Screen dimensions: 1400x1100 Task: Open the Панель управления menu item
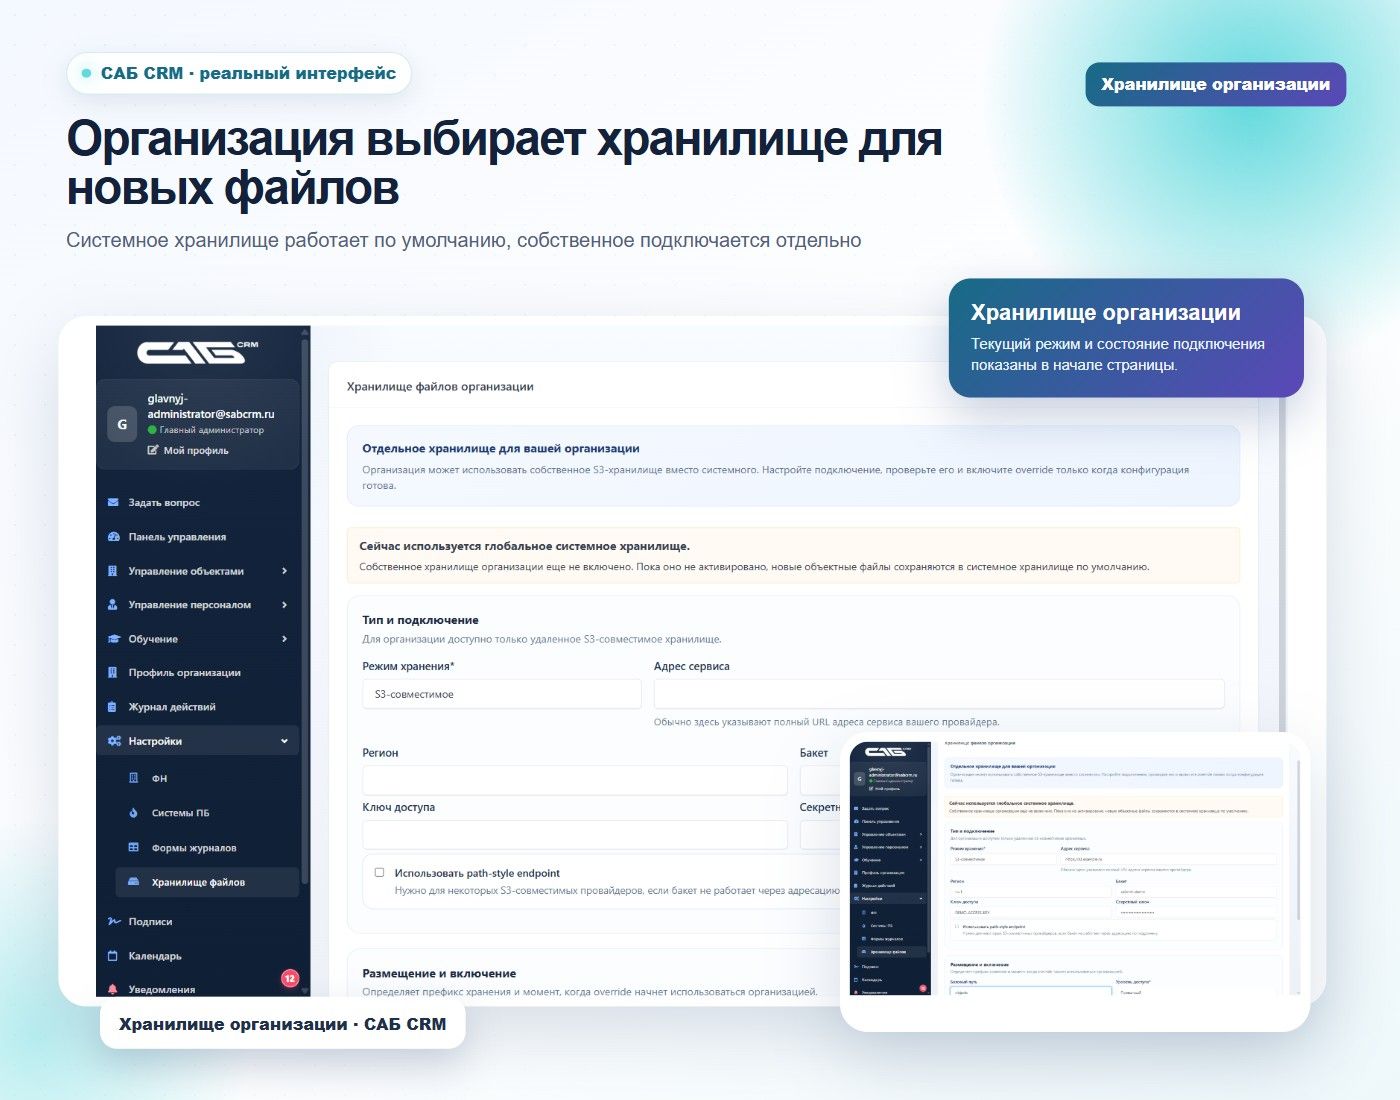pyautogui.click(x=198, y=537)
